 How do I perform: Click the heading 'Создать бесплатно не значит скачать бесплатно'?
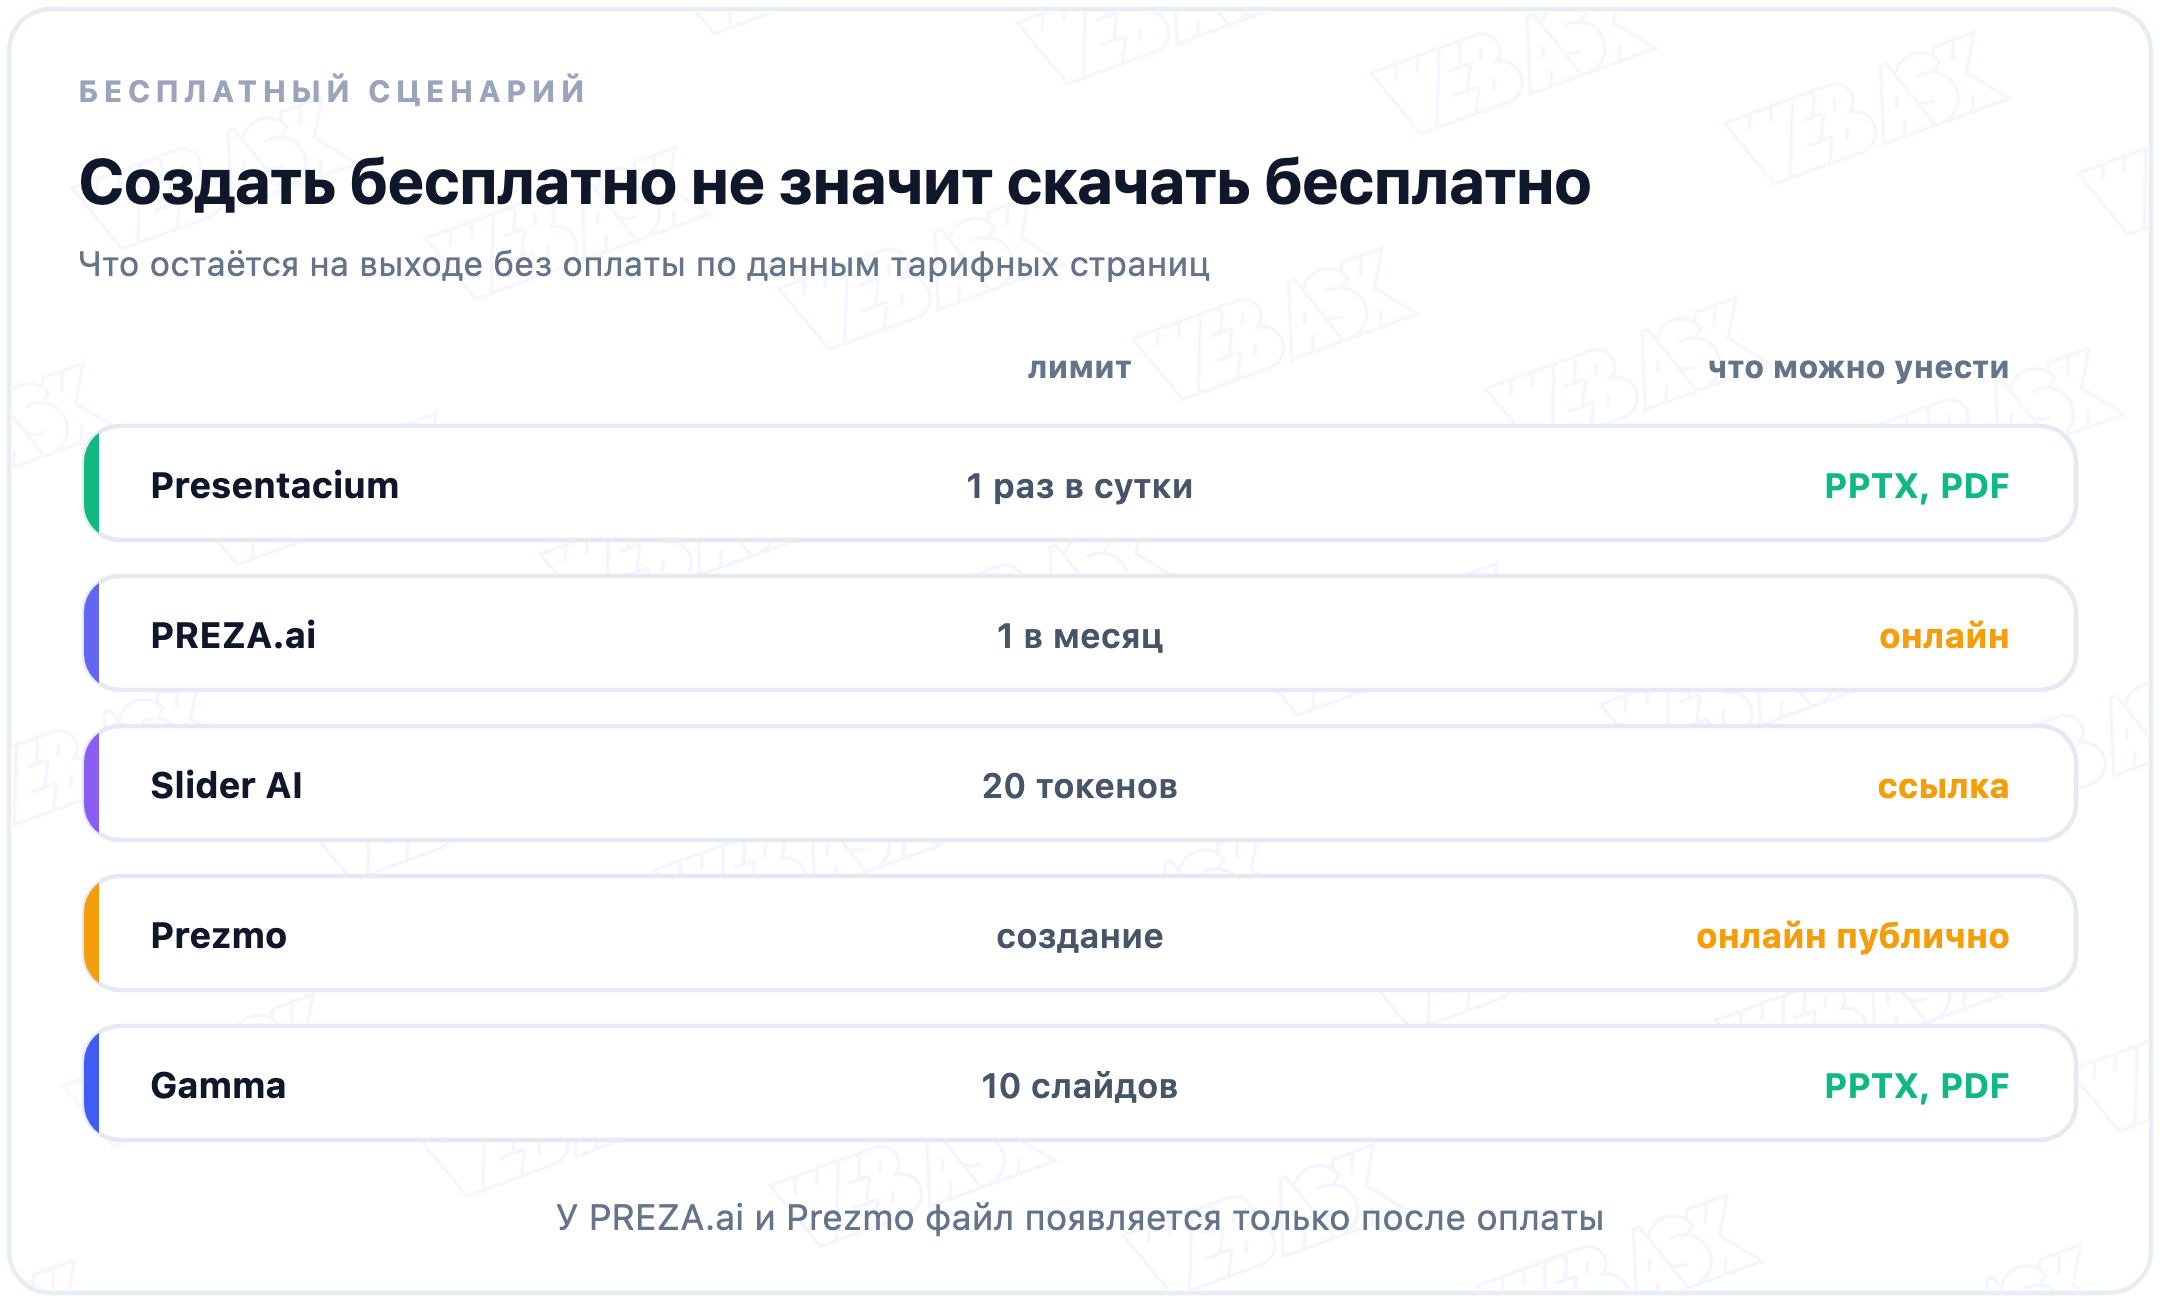[835, 184]
